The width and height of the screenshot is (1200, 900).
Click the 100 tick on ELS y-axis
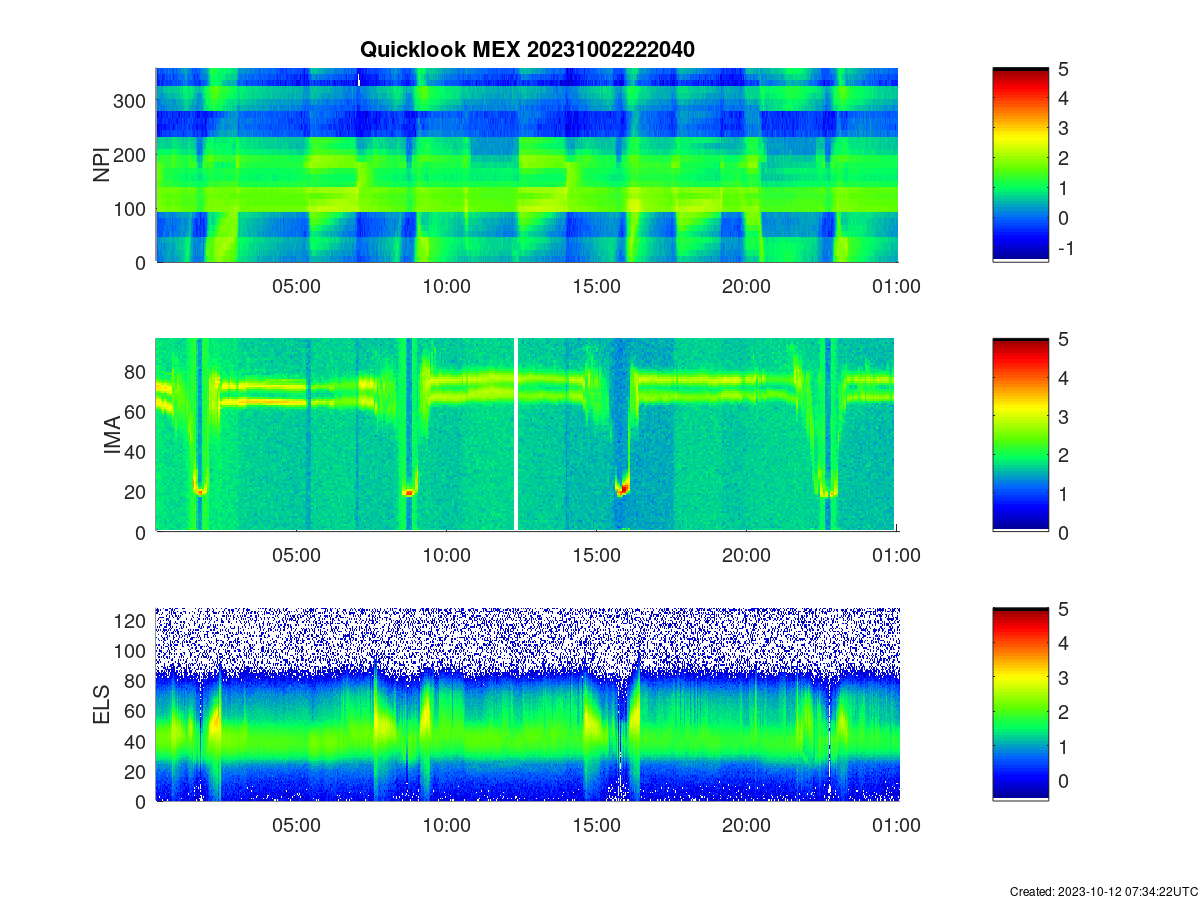131,651
